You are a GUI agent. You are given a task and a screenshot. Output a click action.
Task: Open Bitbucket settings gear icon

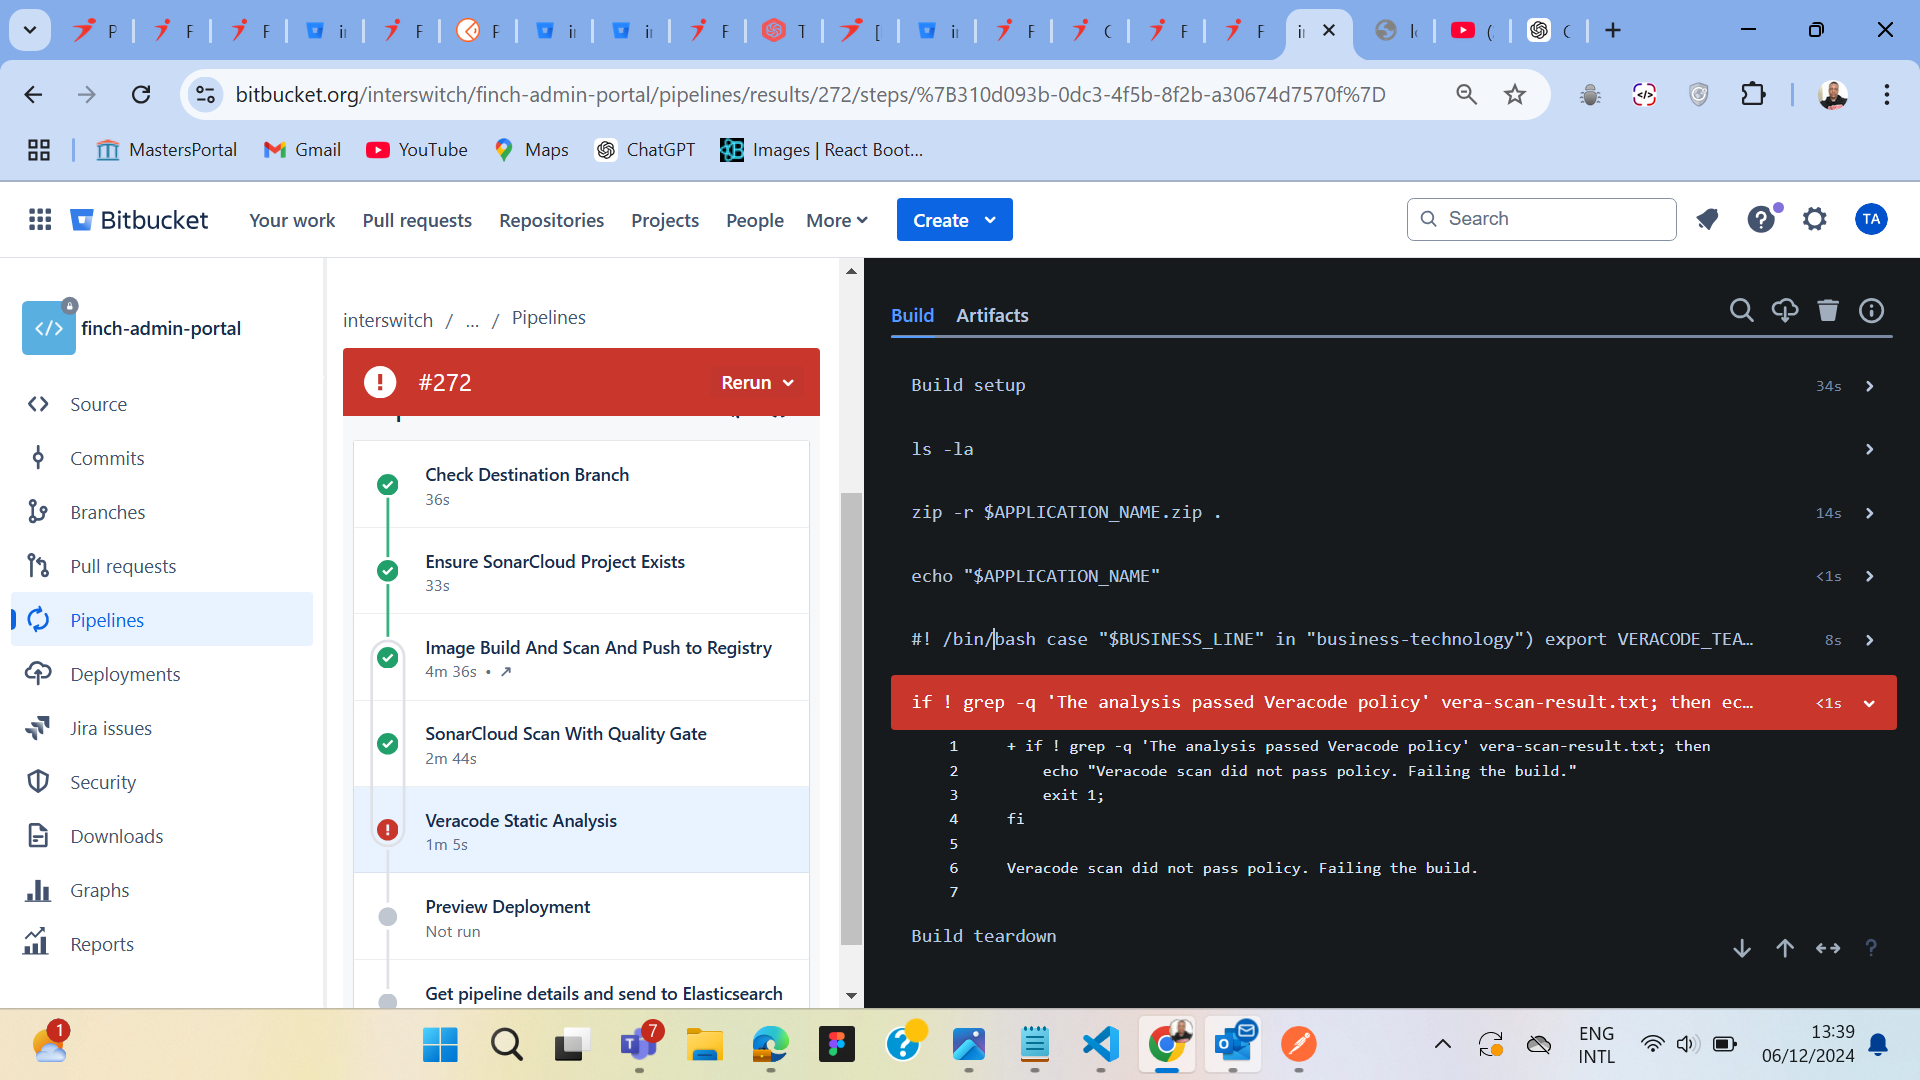(1814, 219)
